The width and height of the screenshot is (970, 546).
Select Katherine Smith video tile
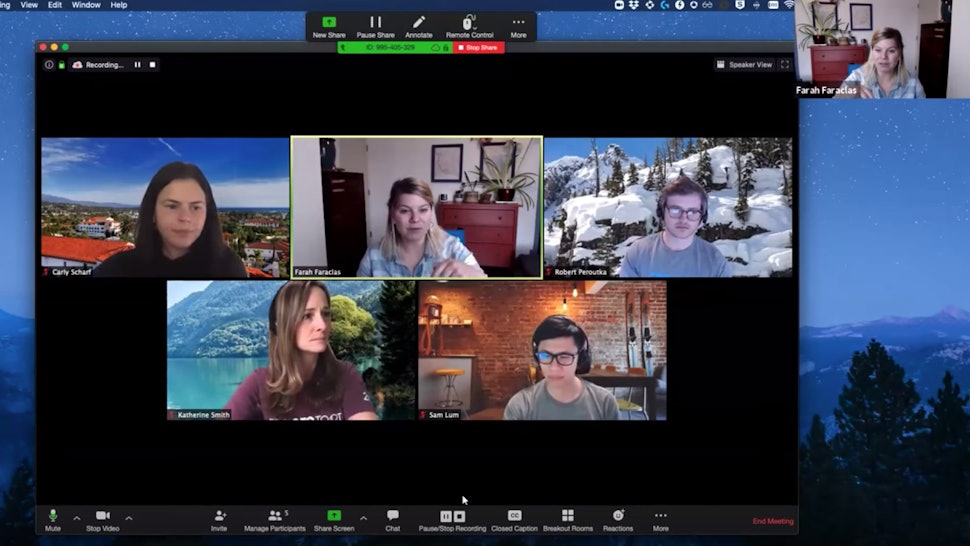pos(291,351)
